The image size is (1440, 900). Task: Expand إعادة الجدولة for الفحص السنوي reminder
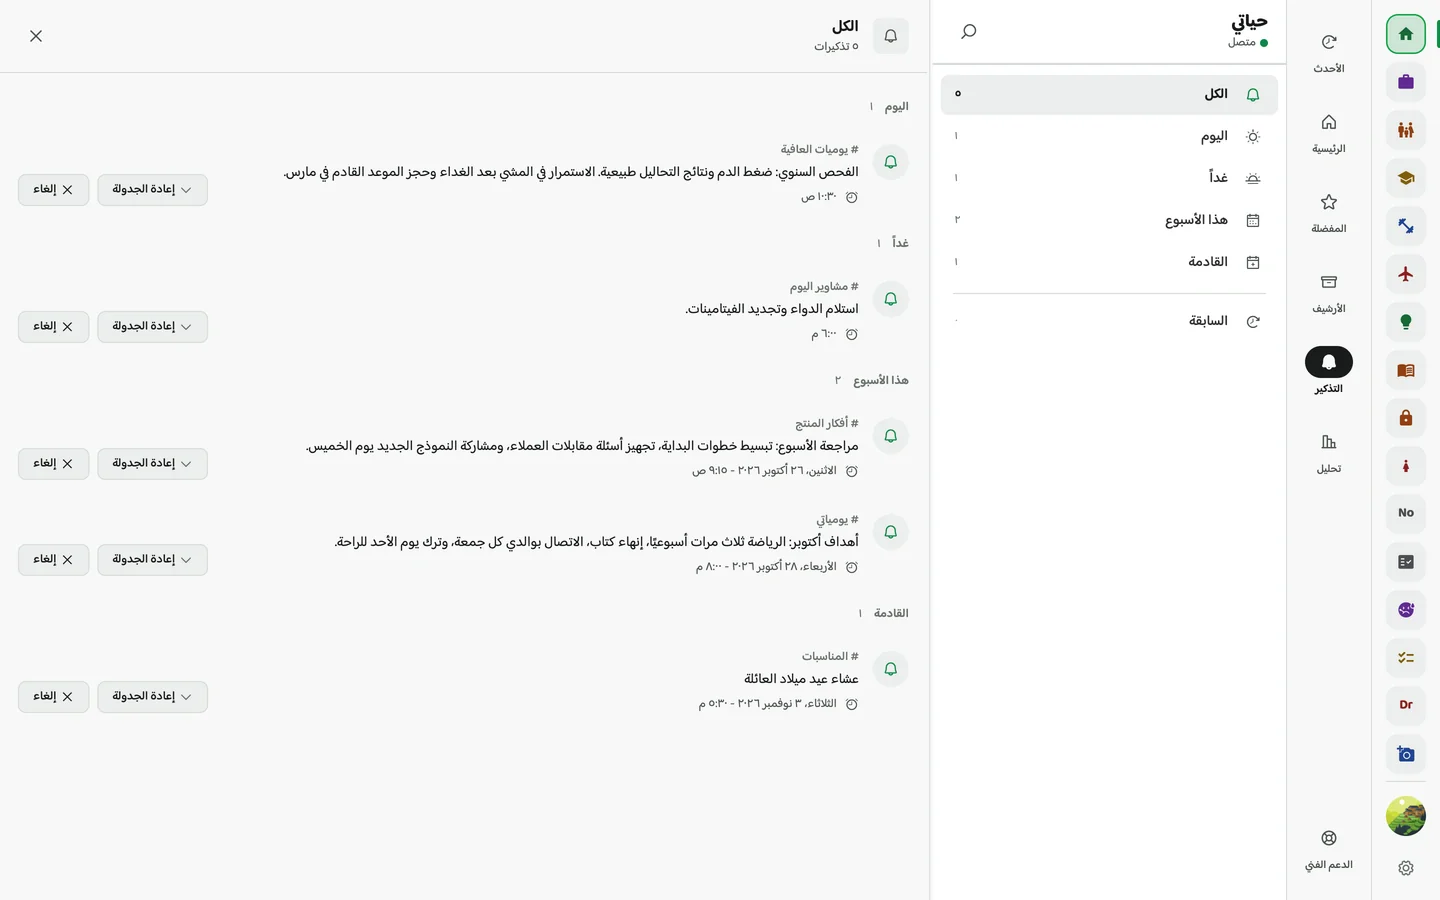click(152, 190)
